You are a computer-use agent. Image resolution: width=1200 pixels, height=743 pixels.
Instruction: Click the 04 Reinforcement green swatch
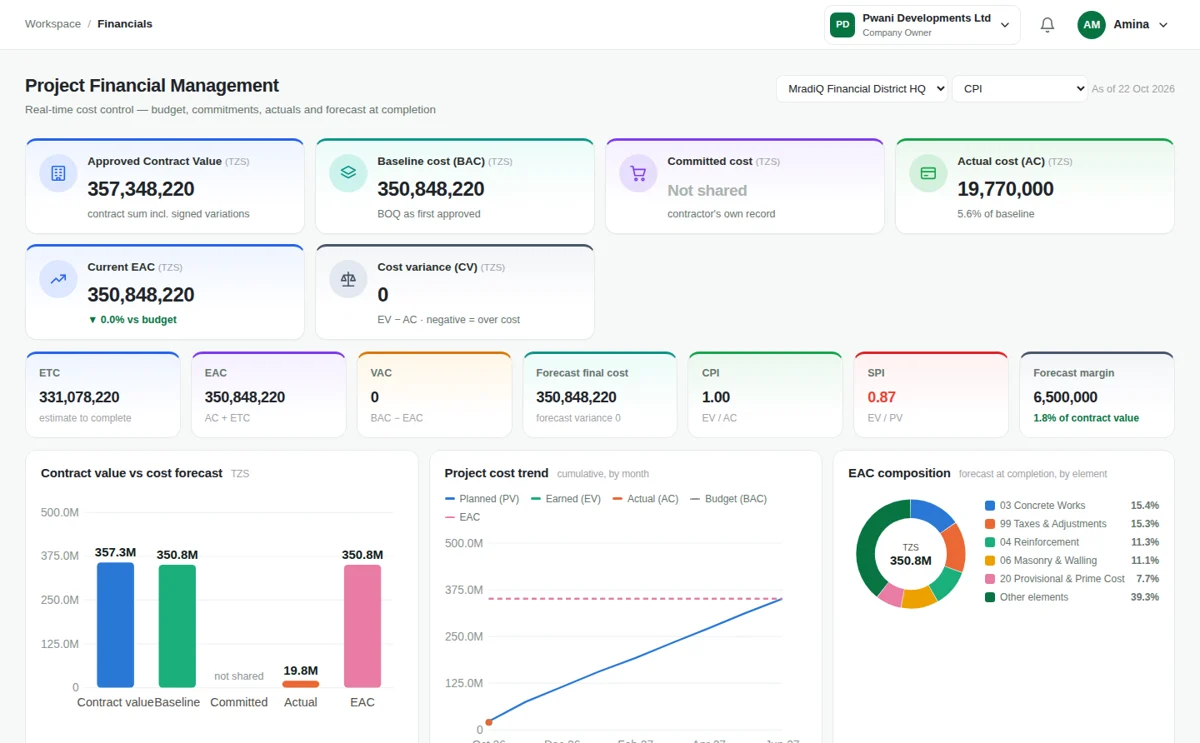coord(990,542)
